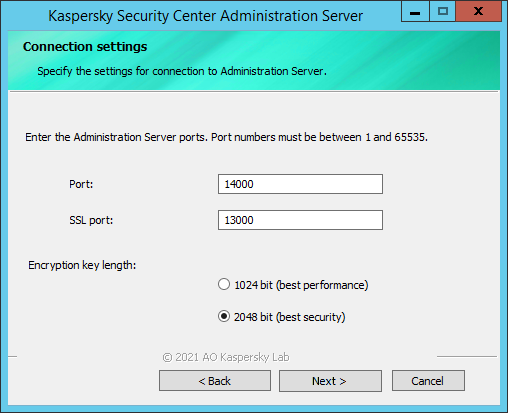
Task: Close the Administration Server installer window
Action: coord(478,12)
